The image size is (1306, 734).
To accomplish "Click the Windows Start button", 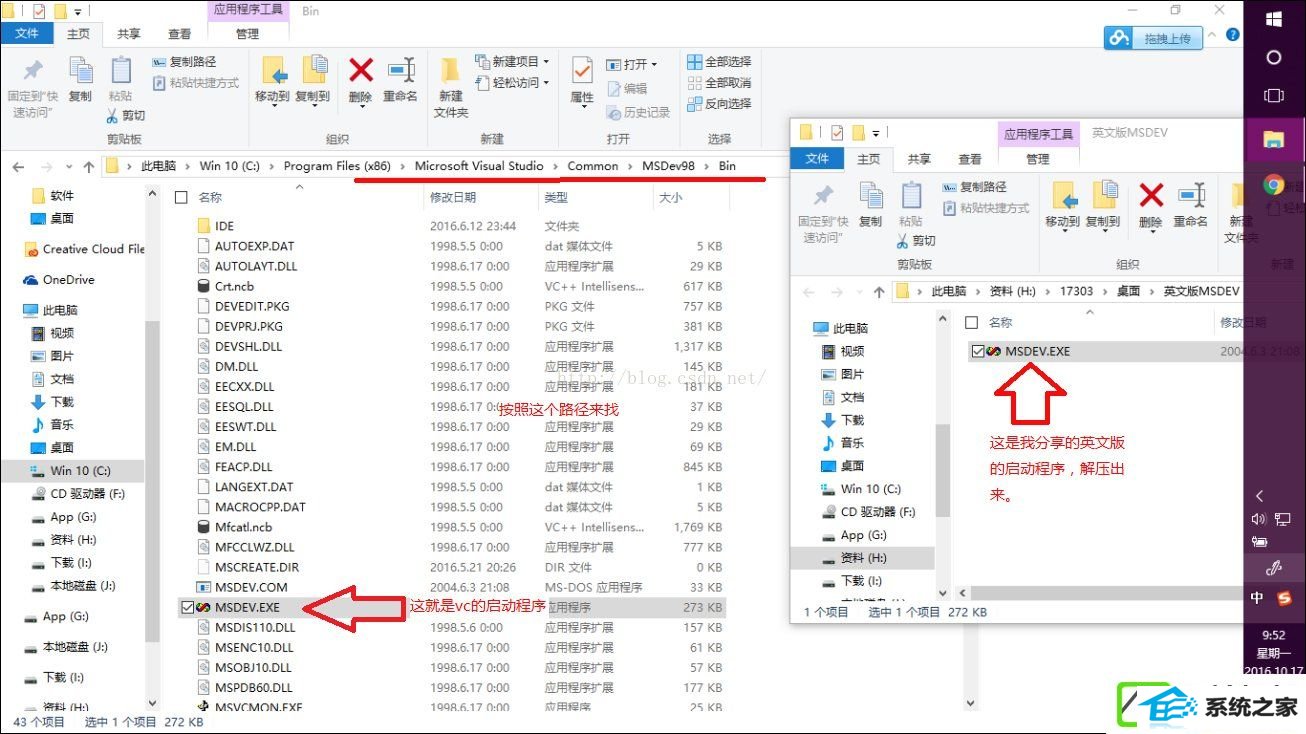I will click(x=1274, y=19).
